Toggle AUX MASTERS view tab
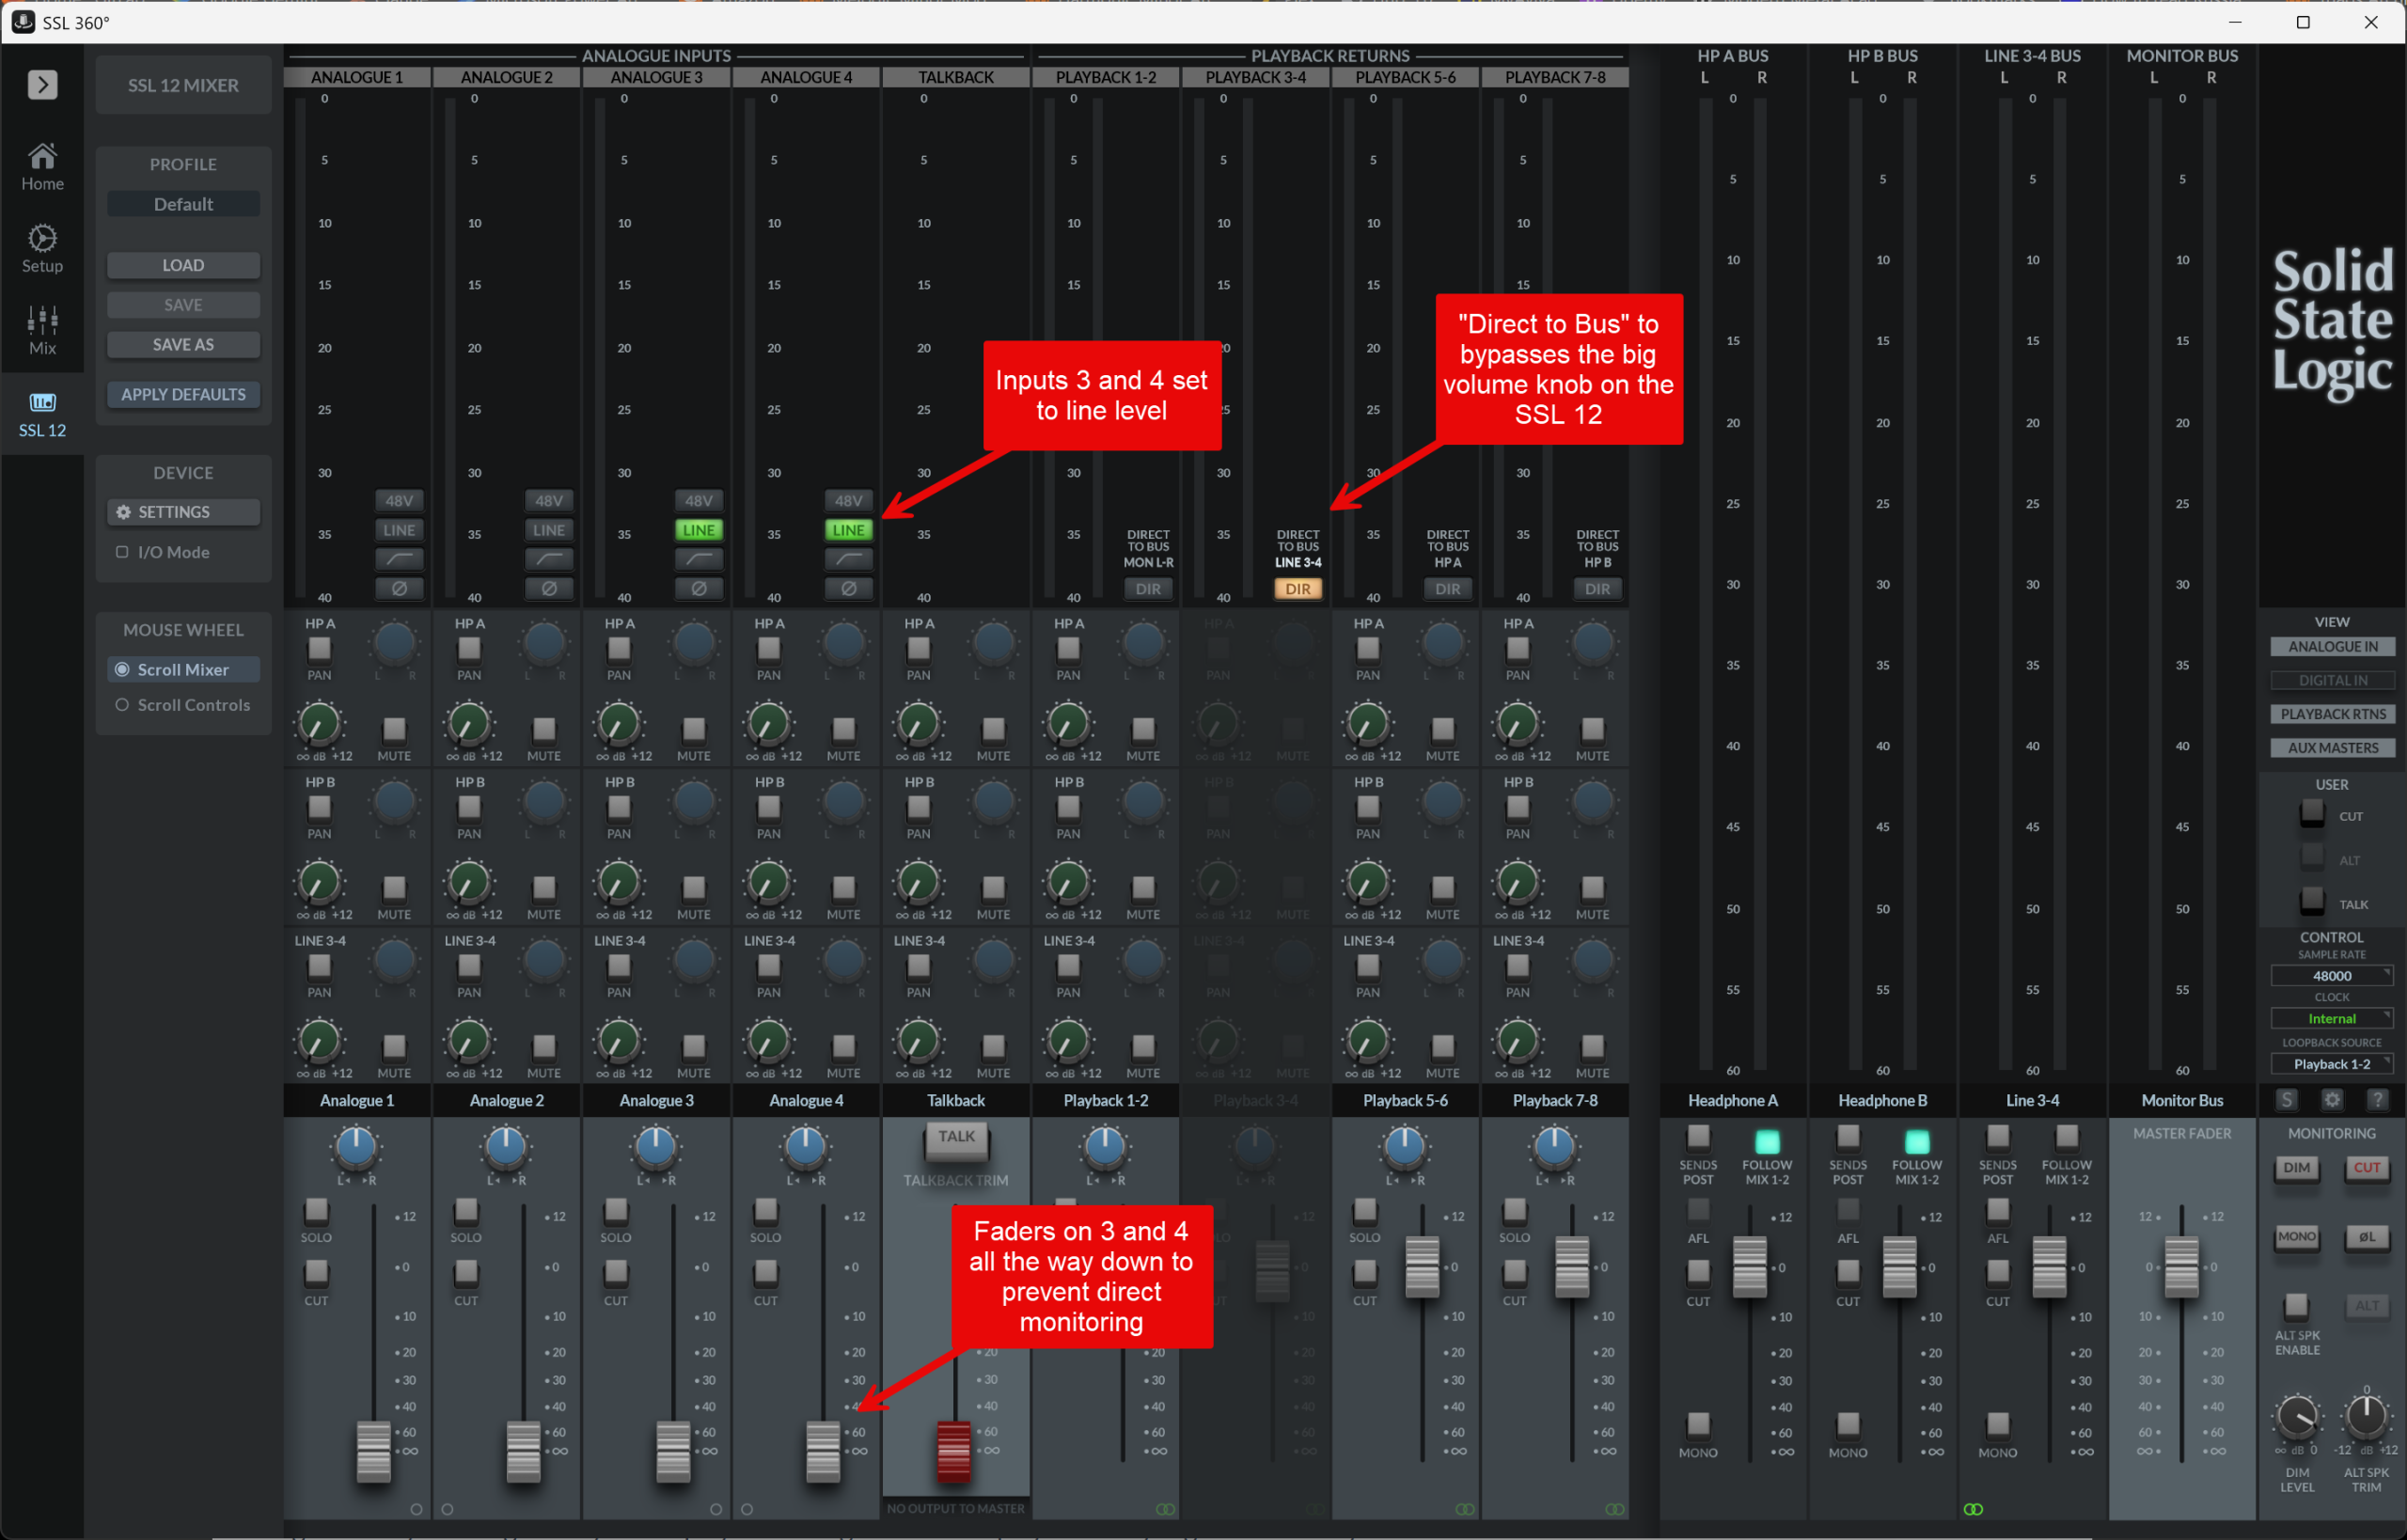Image resolution: width=2407 pixels, height=1540 pixels. [2332, 748]
